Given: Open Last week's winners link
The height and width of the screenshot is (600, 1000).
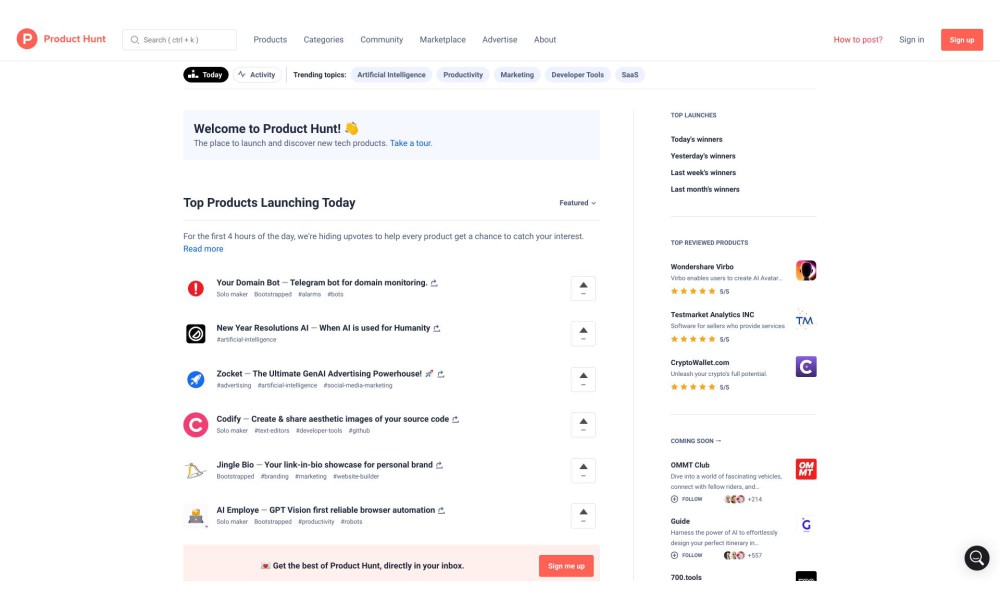Looking at the screenshot, I should tap(703, 172).
